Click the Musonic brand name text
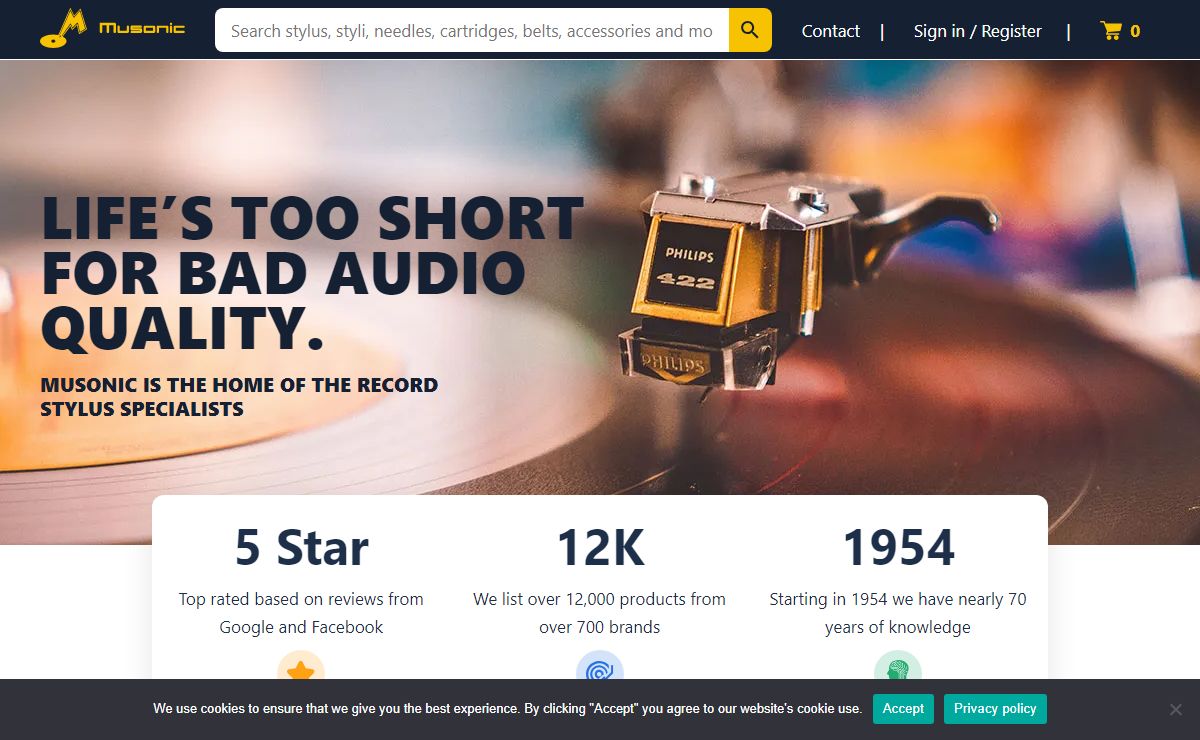The height and width of the screenshot is (740, 1200). [142, 28]
